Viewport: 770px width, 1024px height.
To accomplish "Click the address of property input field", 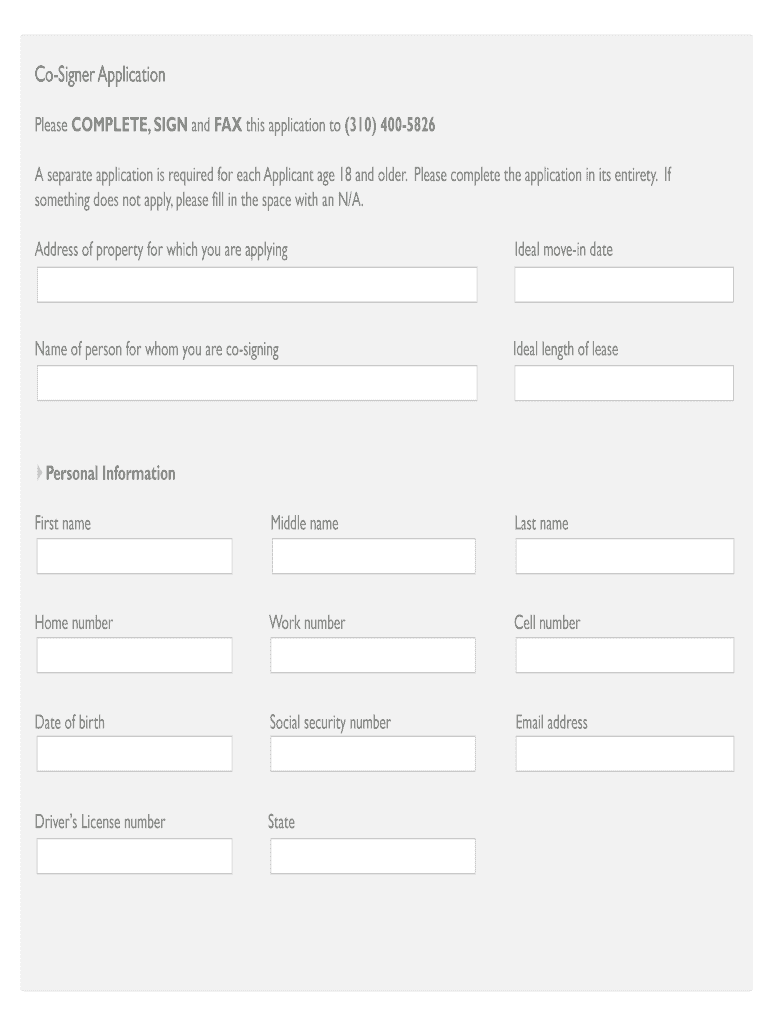I will pos(257,285).
